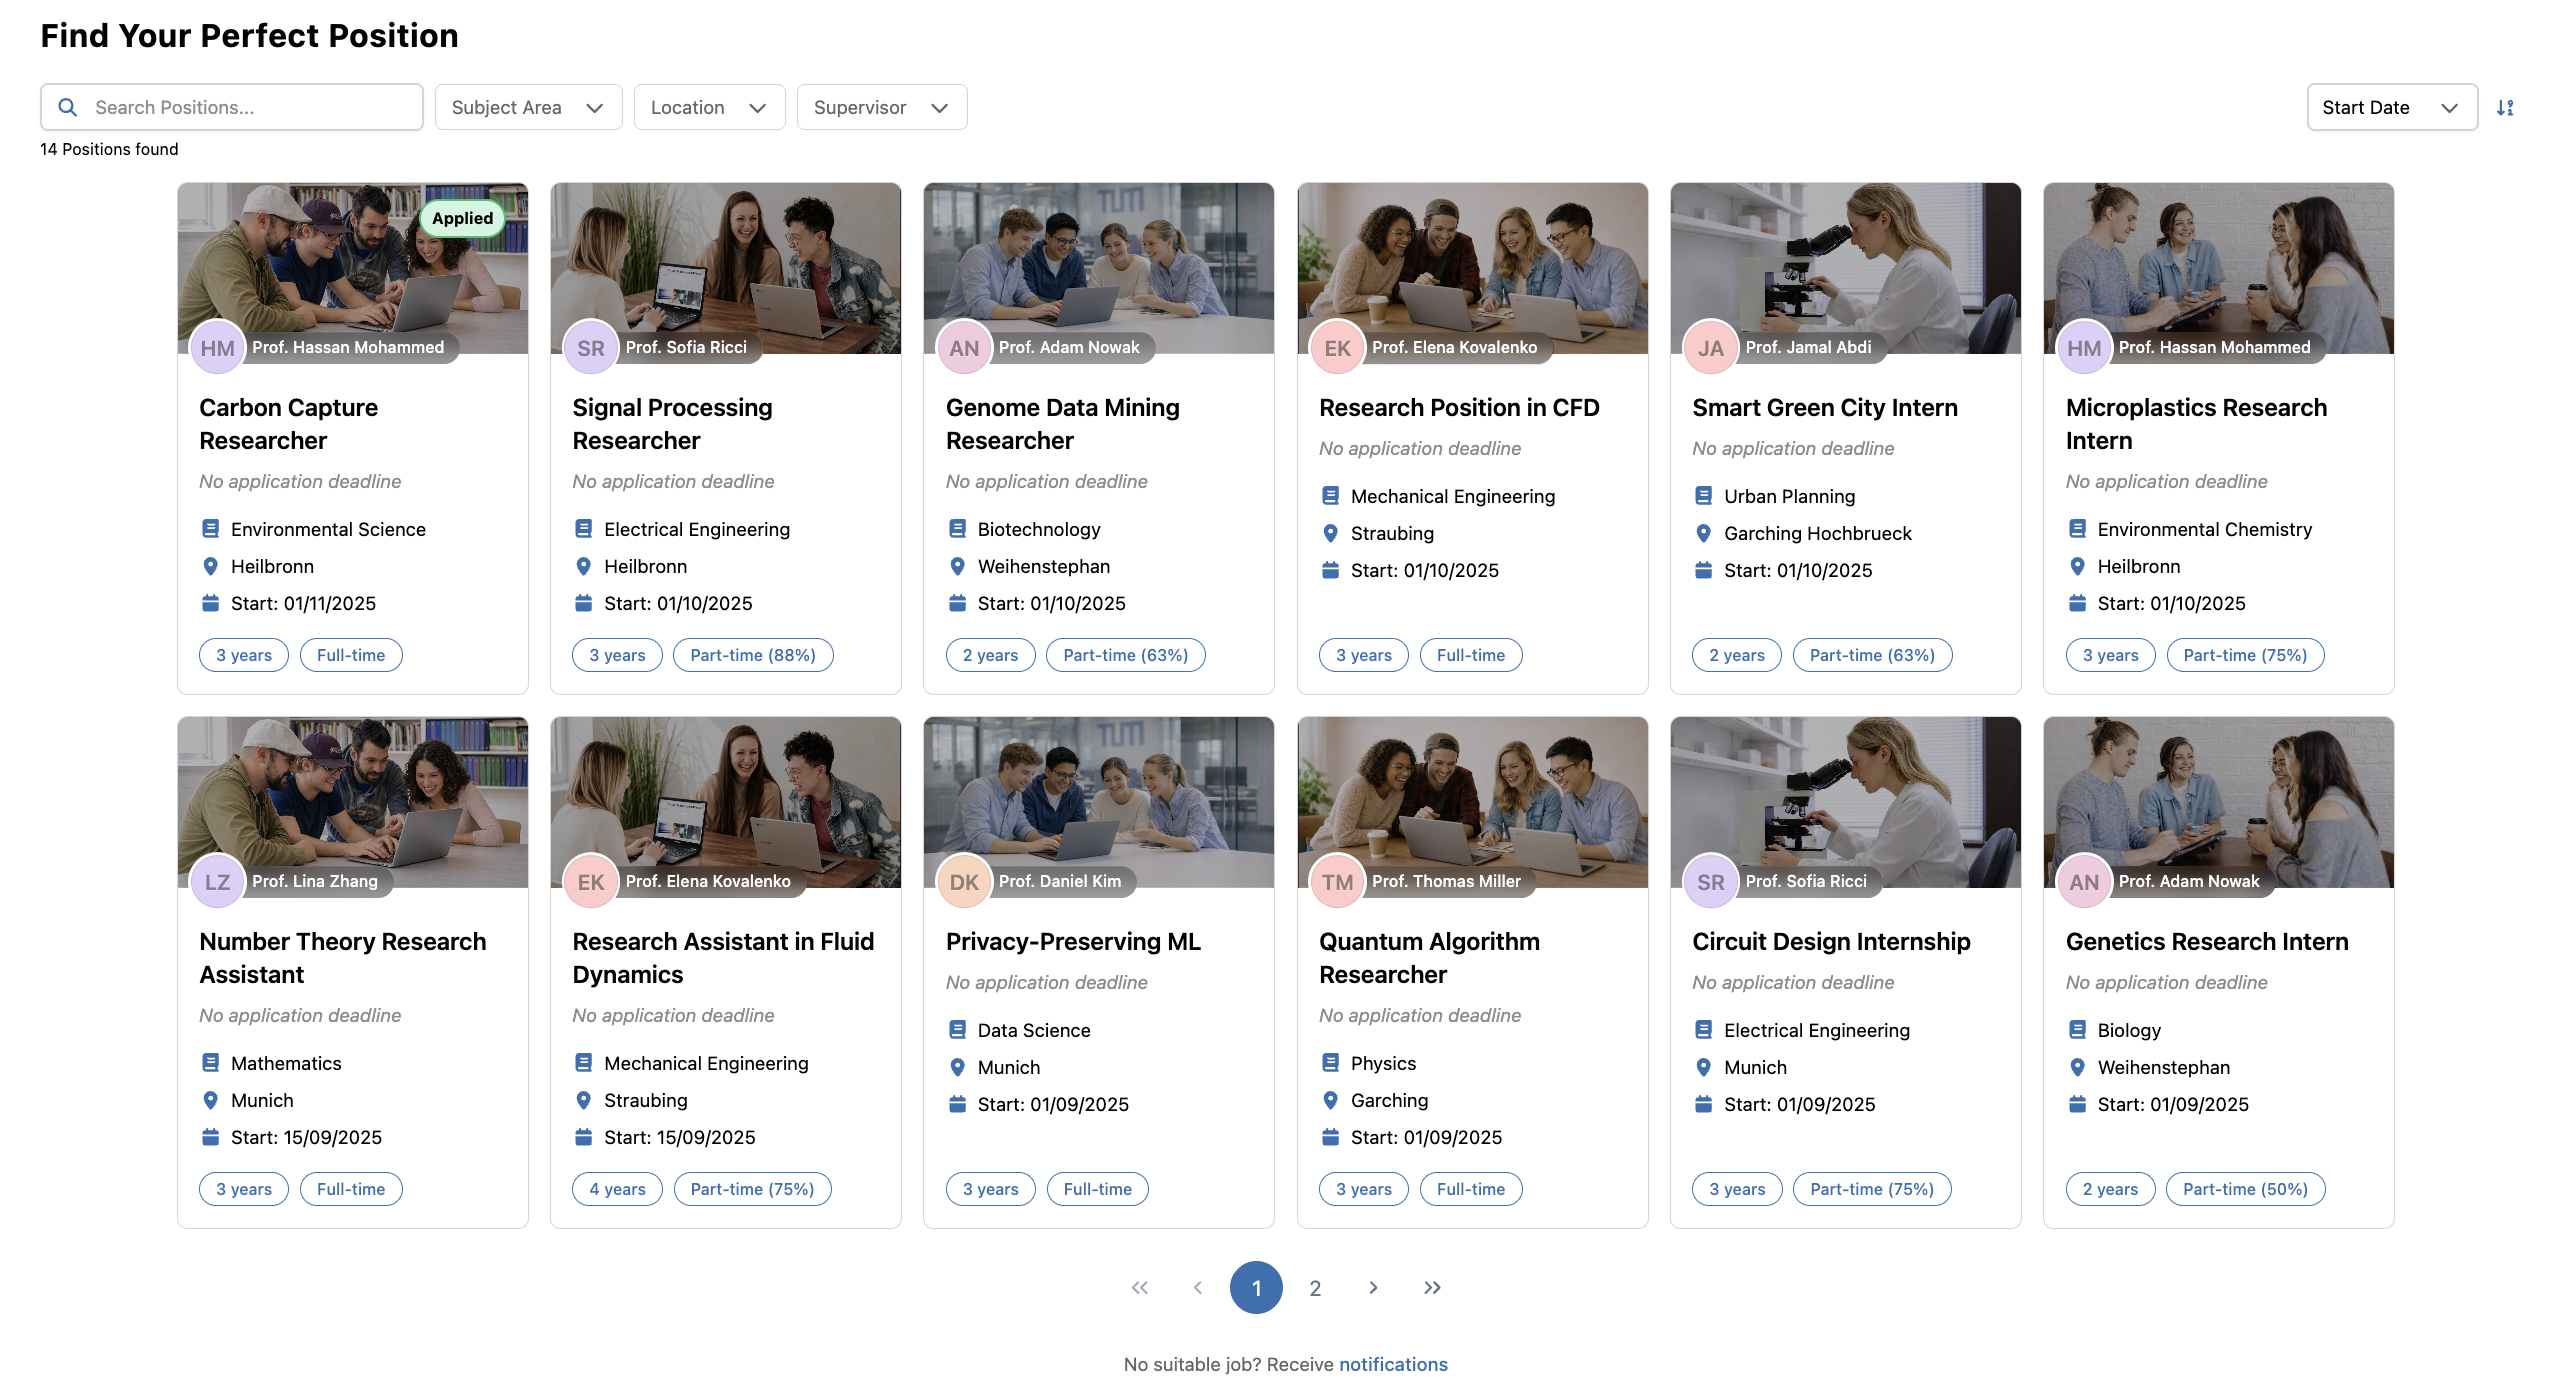
Task: Open Smart Green City Intern card photo
Action: point(1845,268)
